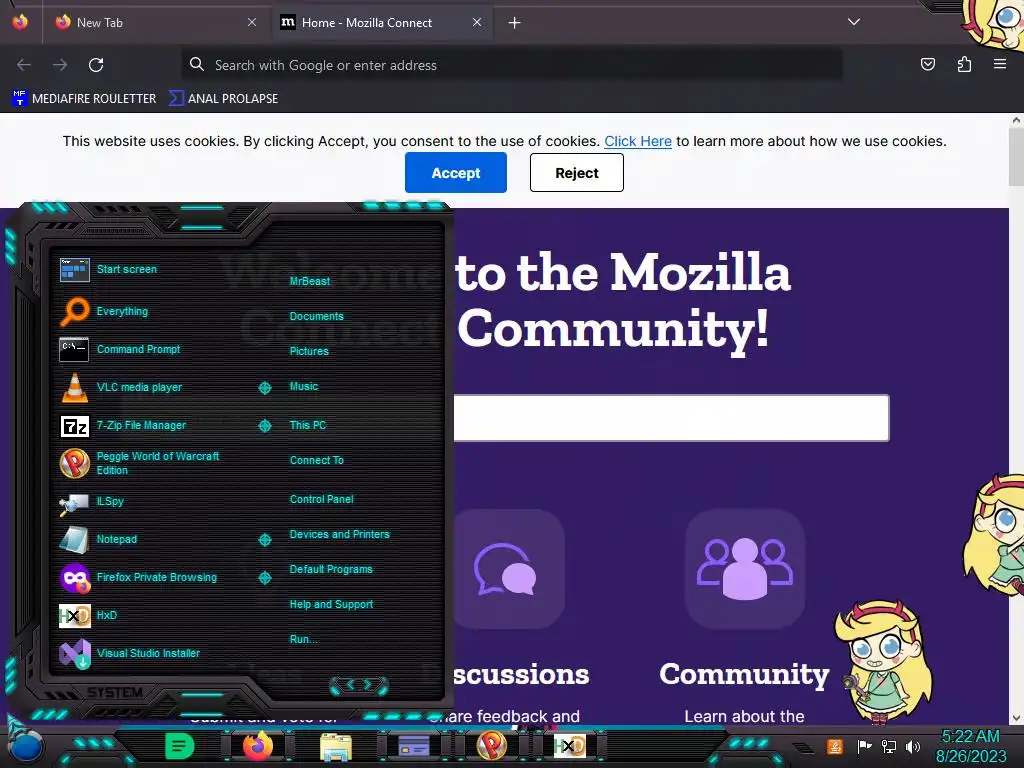This screenshot has height=768, width=1024.
Task: Open Firefox extensions panel
Action: (x=964, y=64)
